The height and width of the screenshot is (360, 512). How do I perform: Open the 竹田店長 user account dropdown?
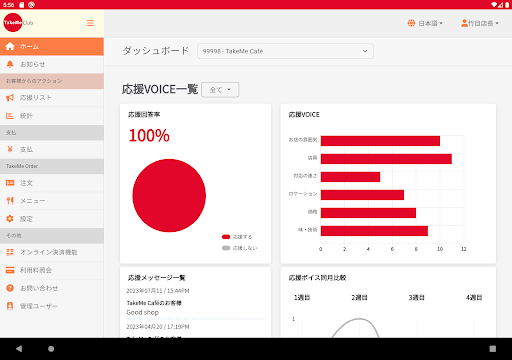pyautogui.click(x=480, y=23)
